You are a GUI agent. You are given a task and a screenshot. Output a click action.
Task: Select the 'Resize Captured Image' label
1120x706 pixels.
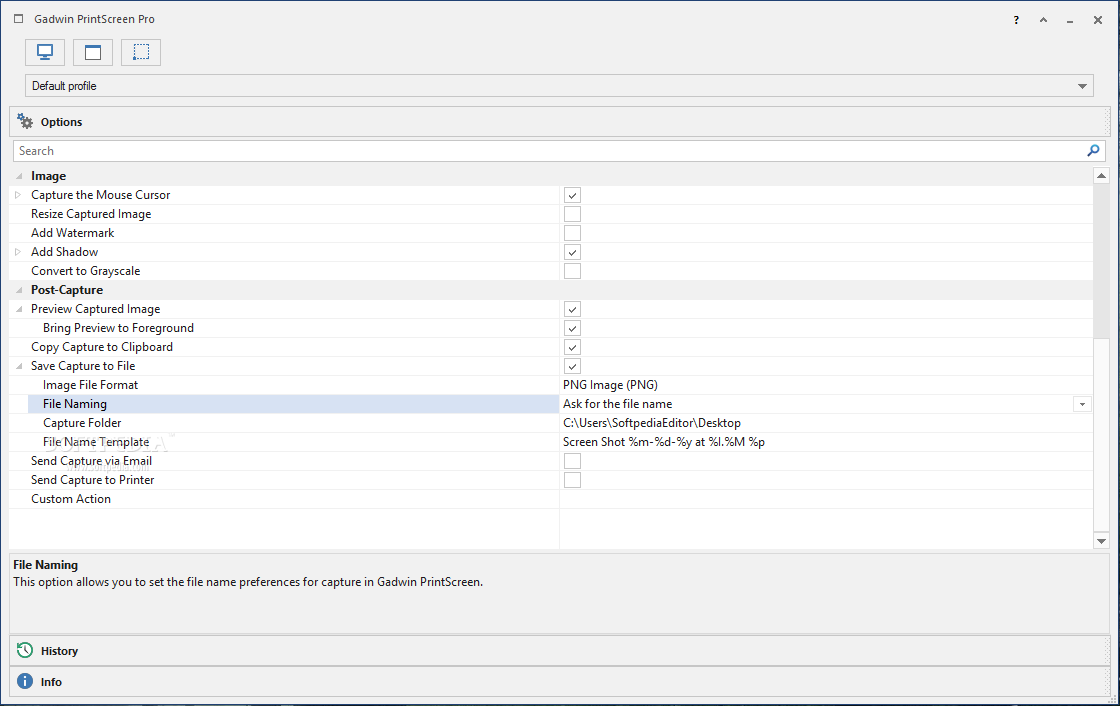point(91,214)
